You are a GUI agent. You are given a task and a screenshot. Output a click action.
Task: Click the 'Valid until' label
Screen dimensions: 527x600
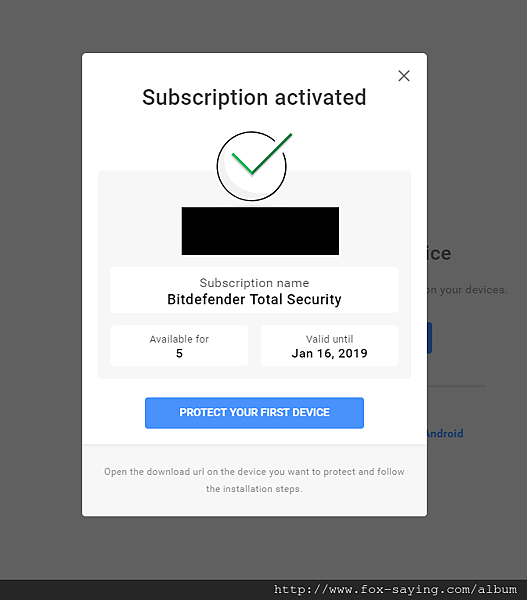330,339
